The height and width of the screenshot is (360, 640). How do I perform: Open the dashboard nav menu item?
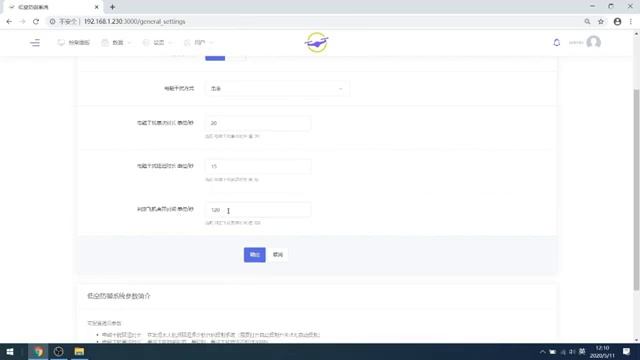coord(73,42)
